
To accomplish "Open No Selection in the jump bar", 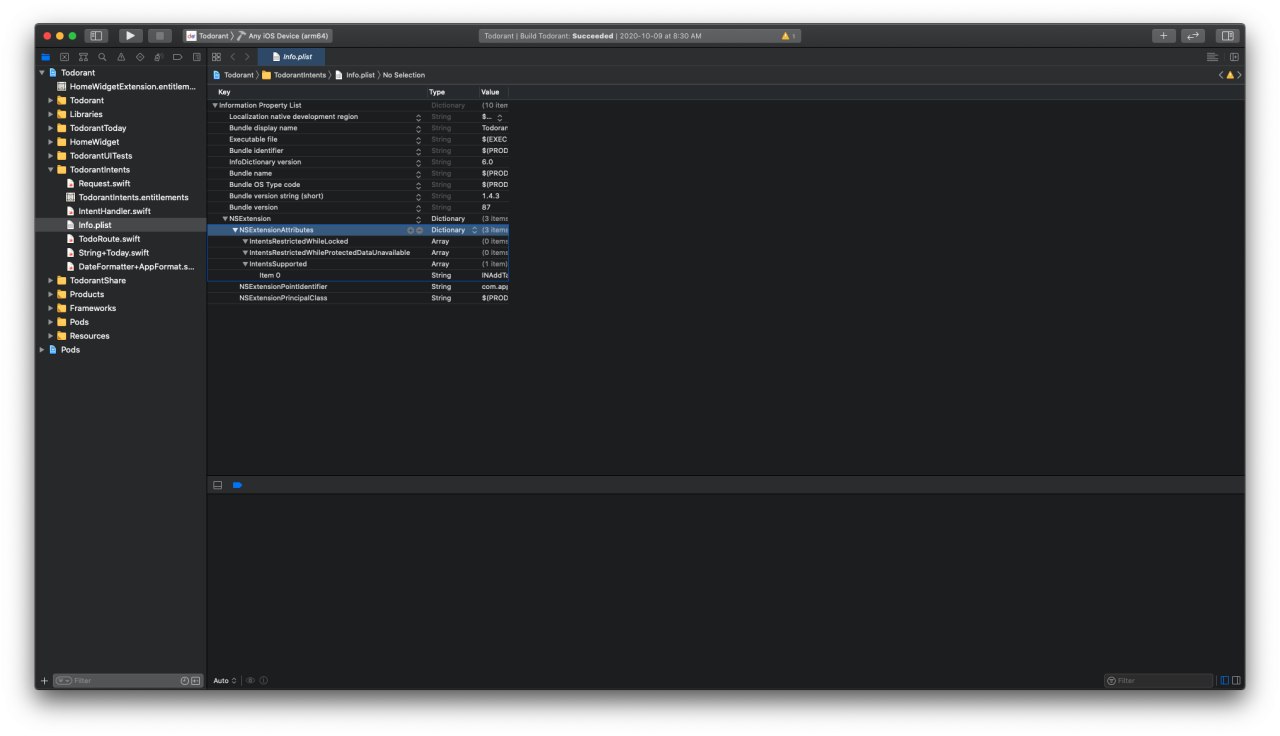I will click(404, 75).
